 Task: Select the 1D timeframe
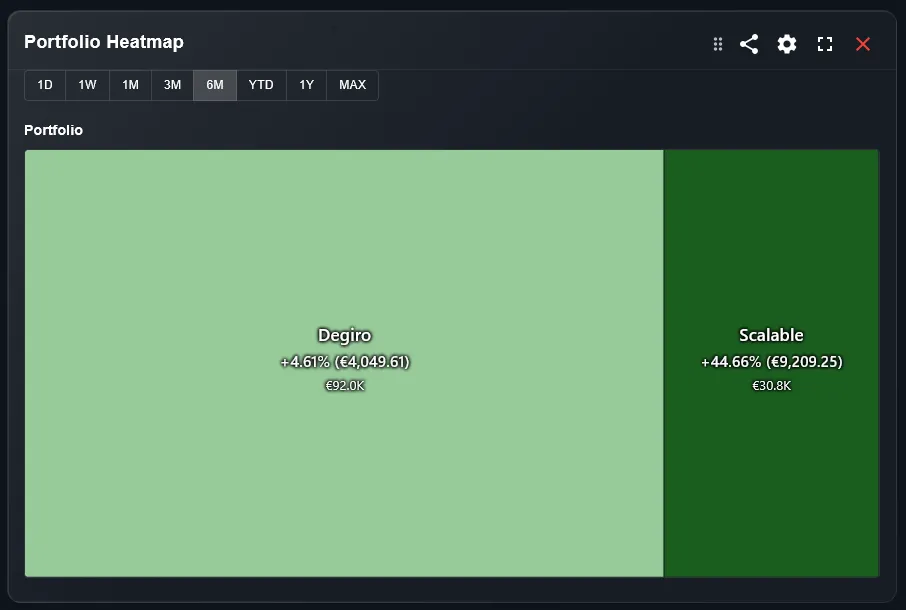(44, 85)
